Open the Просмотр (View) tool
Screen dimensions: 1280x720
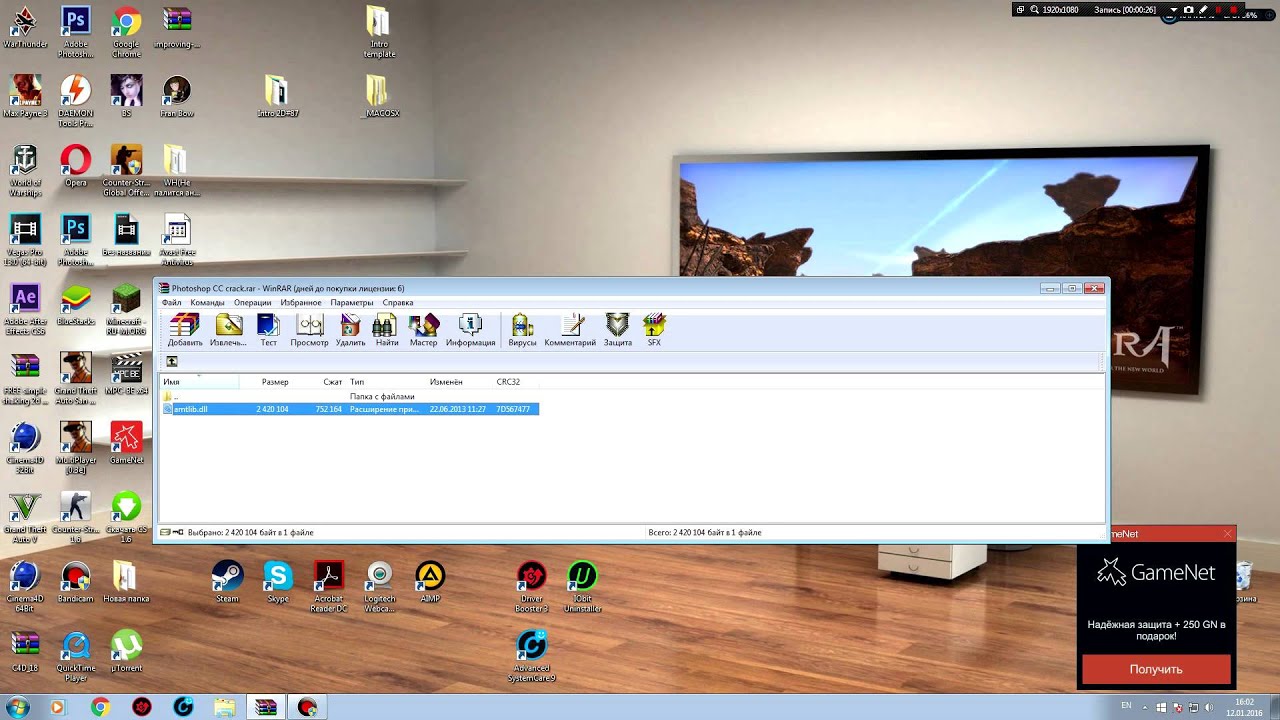click(310, 330)
